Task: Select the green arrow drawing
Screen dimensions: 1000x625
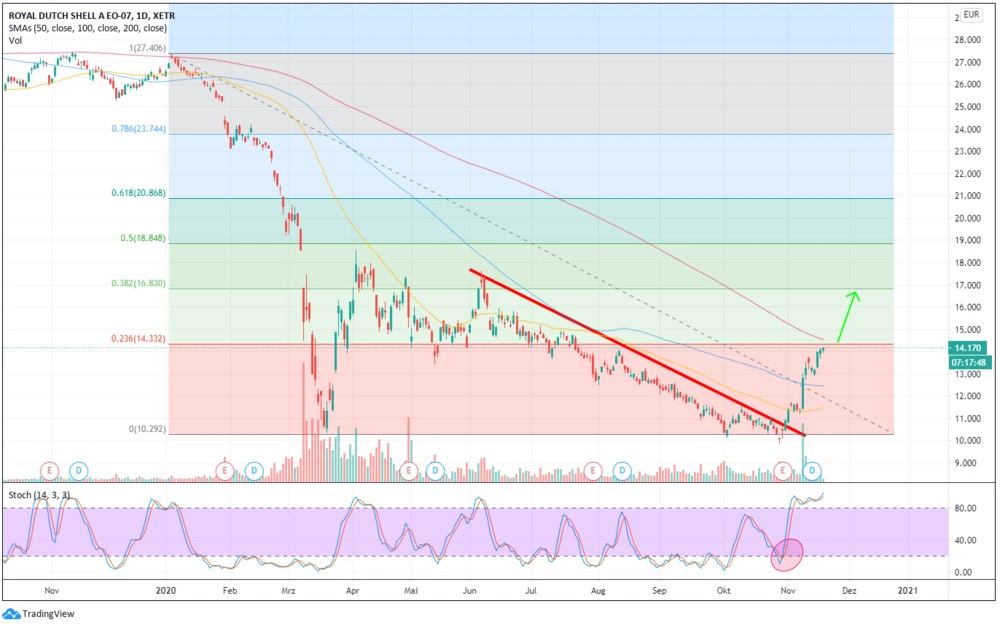Action: coord(848,317)
